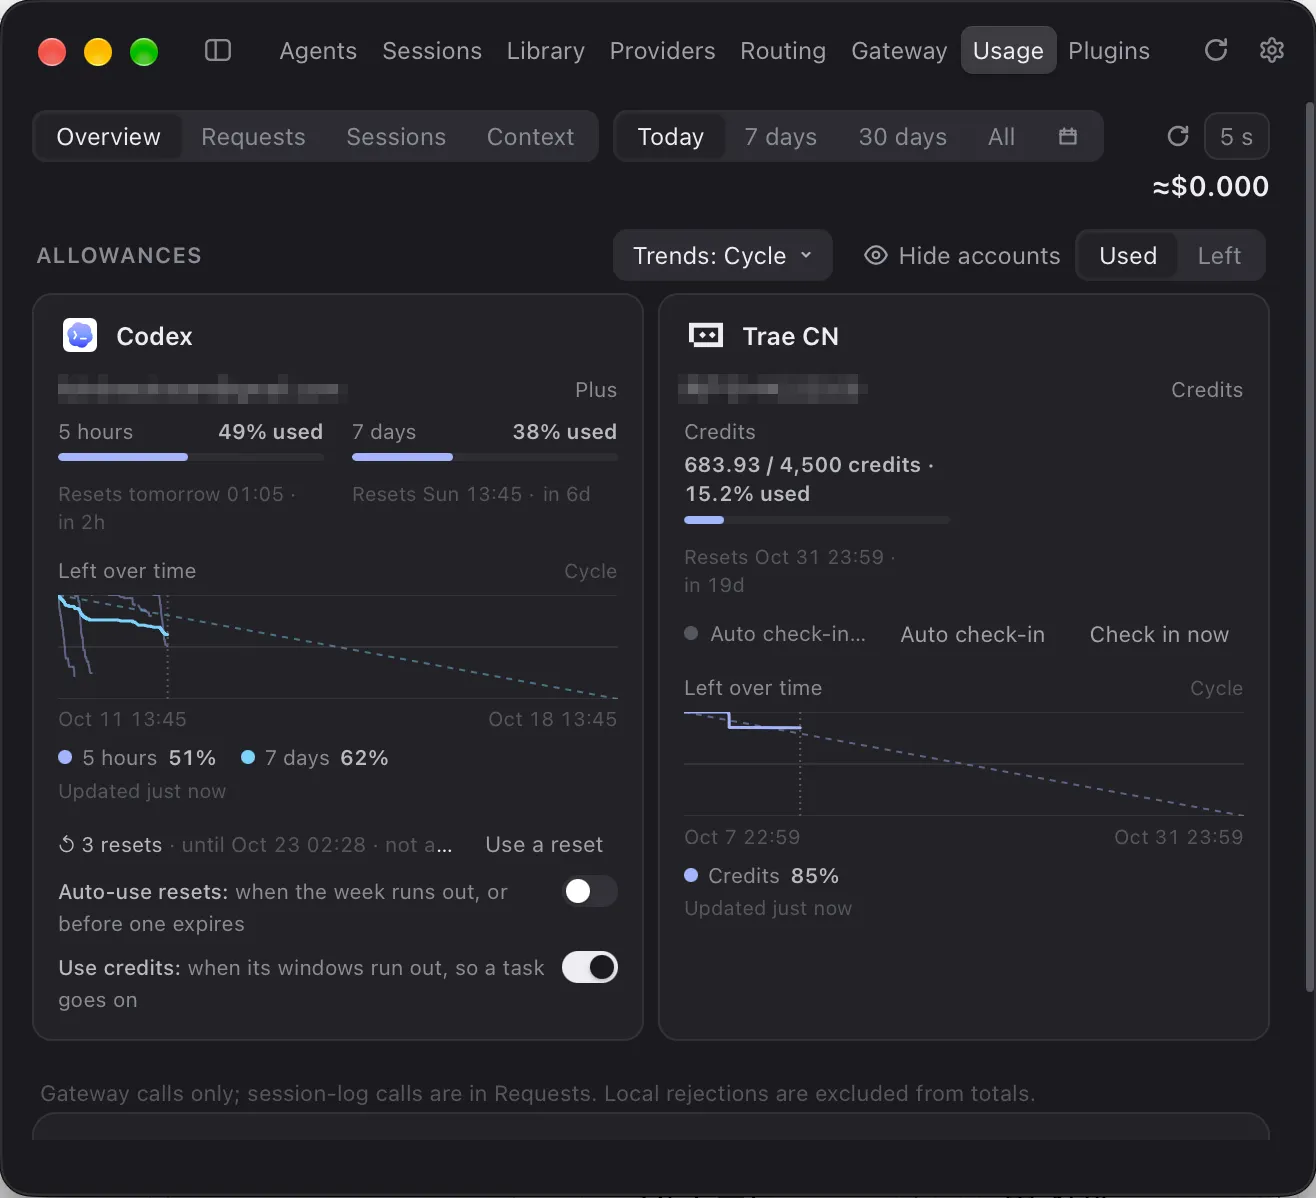Open settings via the gear icon
The width and height of the screenshot is (1316, 1198).
click(x=1272, y=50)
